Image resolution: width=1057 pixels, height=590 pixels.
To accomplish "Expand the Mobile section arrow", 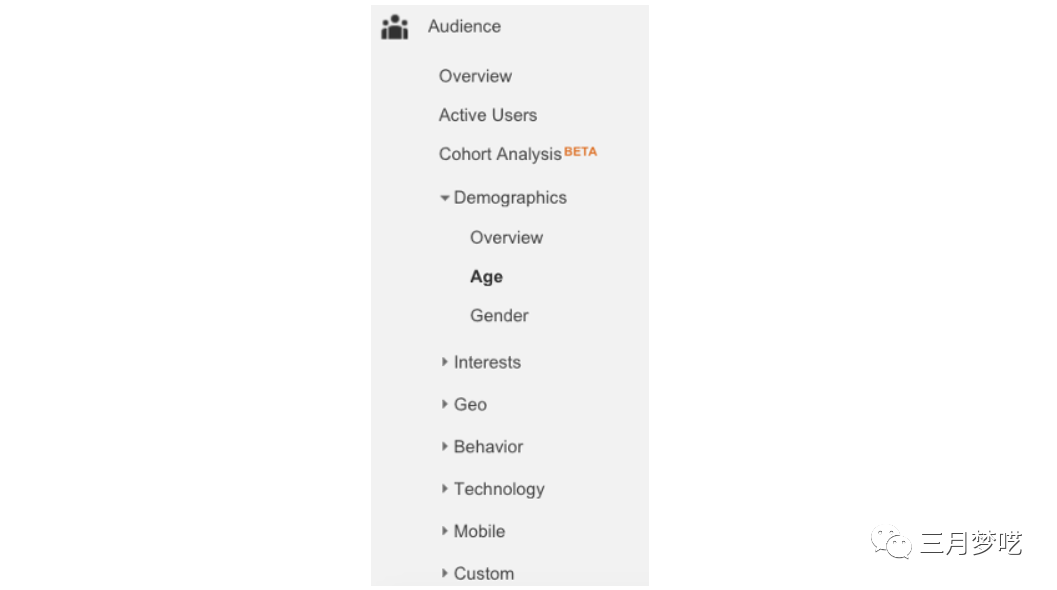I will click(445, 531).
